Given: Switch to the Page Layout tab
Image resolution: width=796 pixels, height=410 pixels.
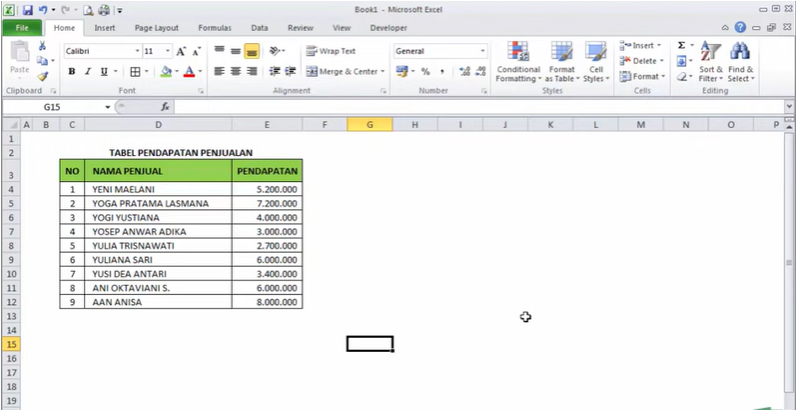Looking at the screenshot, I should 156,28.
